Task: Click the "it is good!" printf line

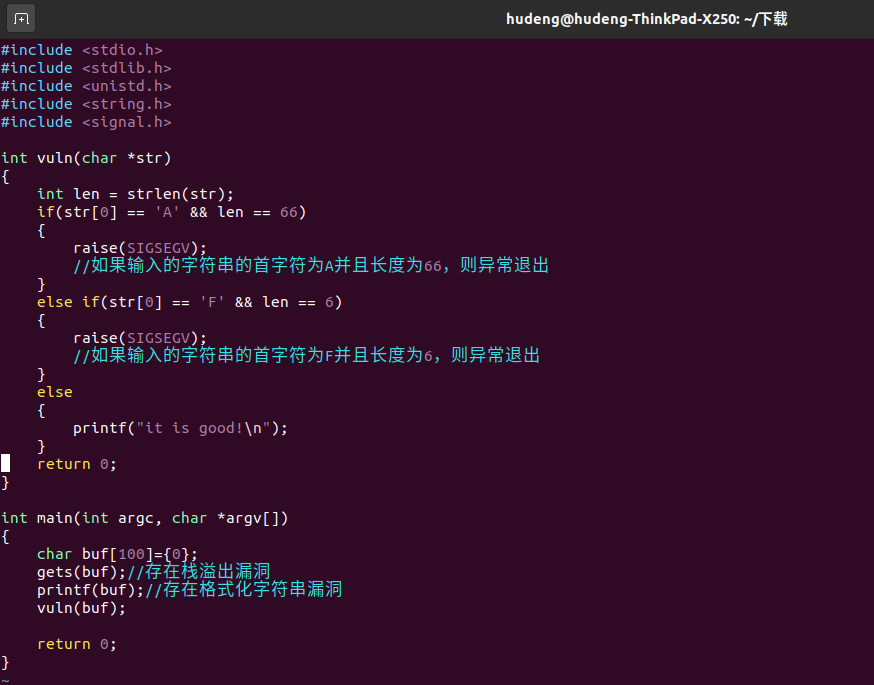Action: coord(180,427)
